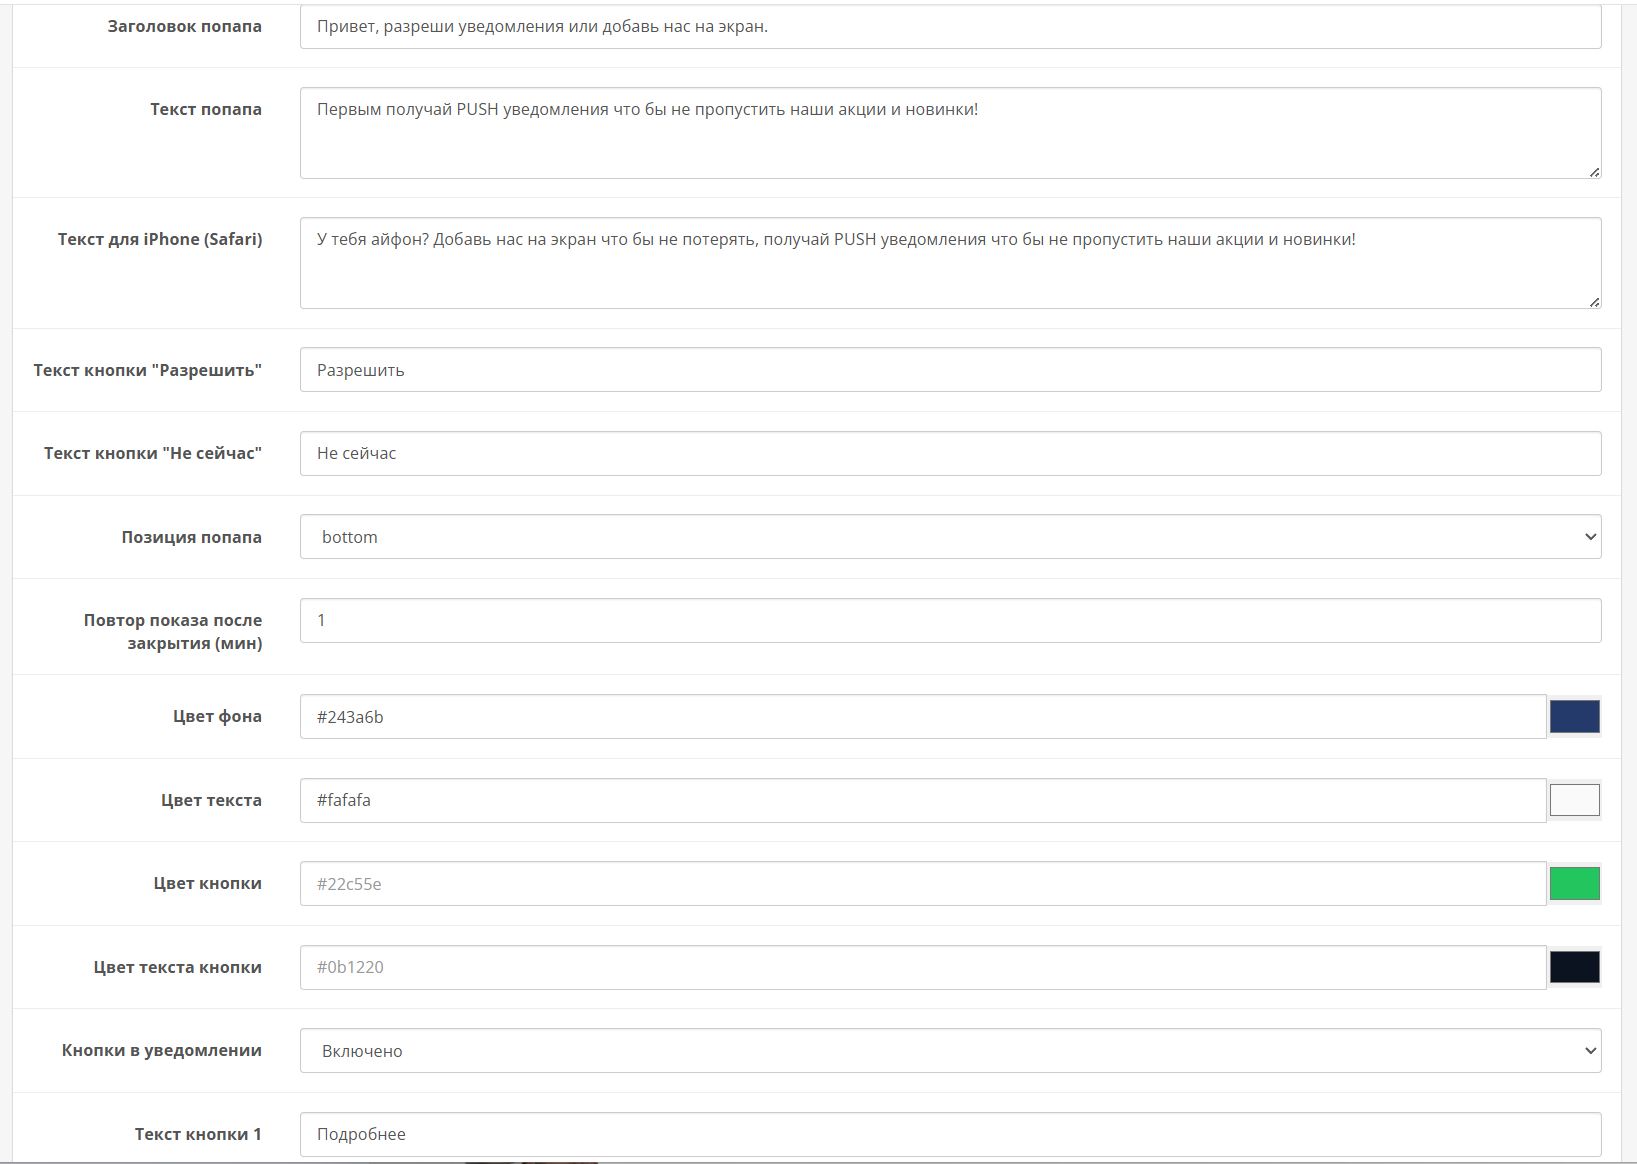Open the popup position dropdown

(950, 537)
